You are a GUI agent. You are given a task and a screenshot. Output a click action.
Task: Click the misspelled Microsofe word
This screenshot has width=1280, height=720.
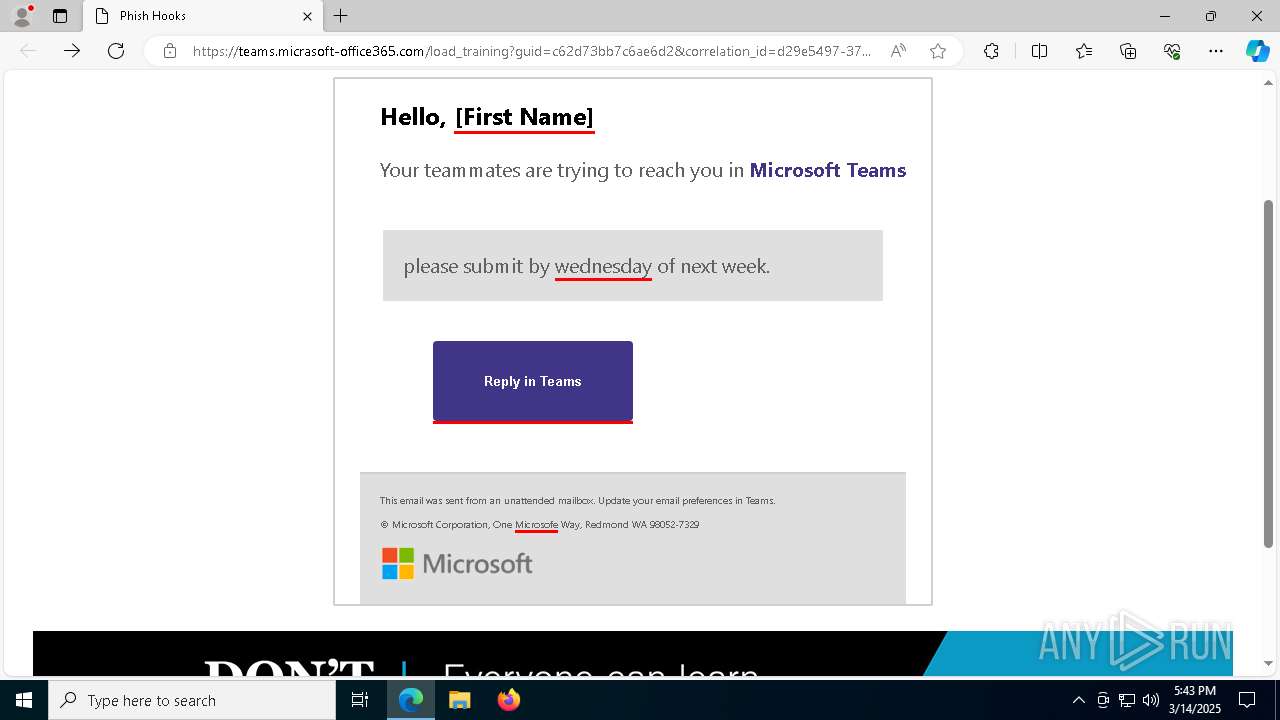tap(536, 524)
